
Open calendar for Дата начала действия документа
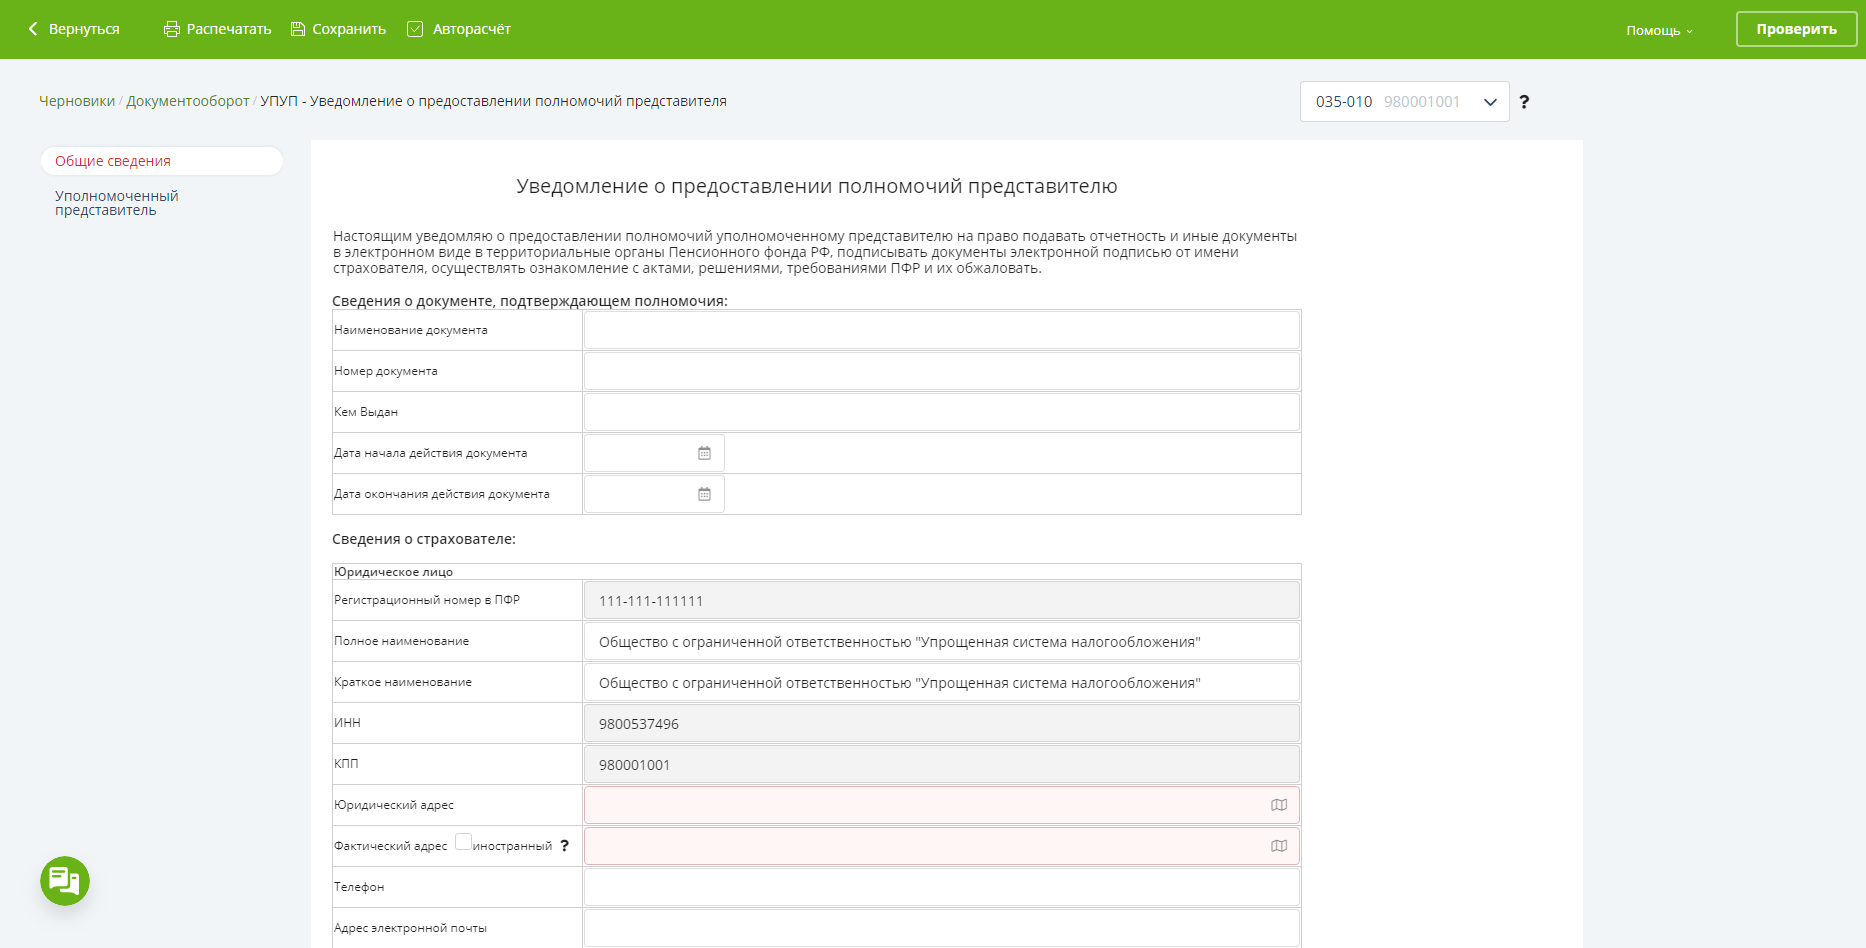(x=704, y=453)
